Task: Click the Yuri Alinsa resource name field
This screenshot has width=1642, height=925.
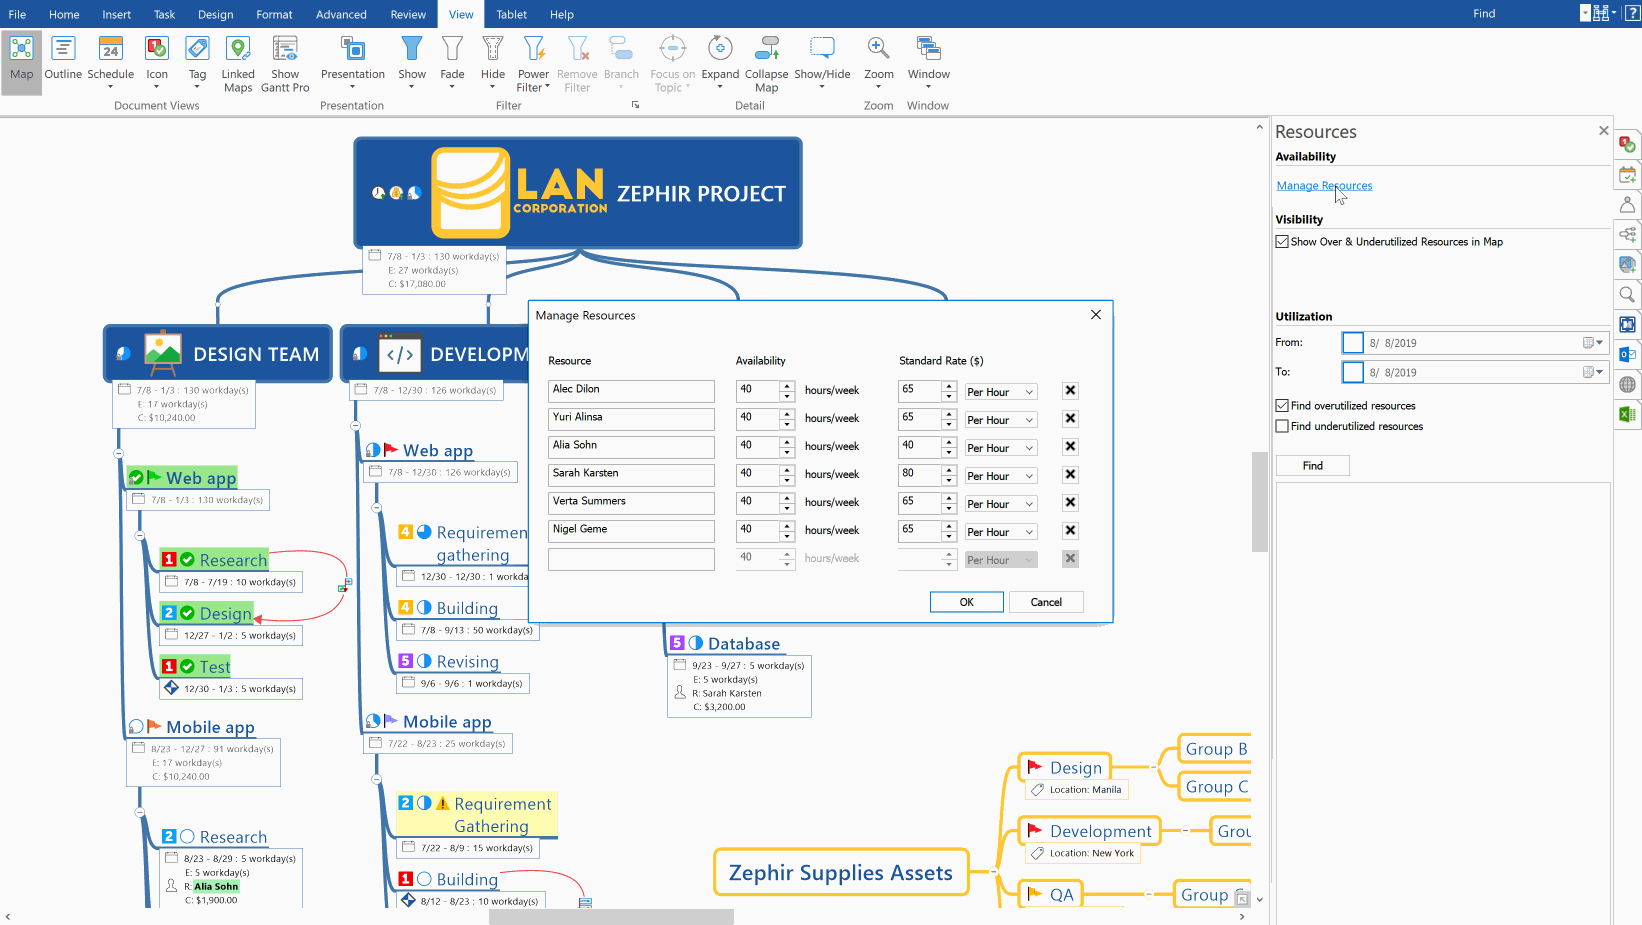Action: (631, 418)
